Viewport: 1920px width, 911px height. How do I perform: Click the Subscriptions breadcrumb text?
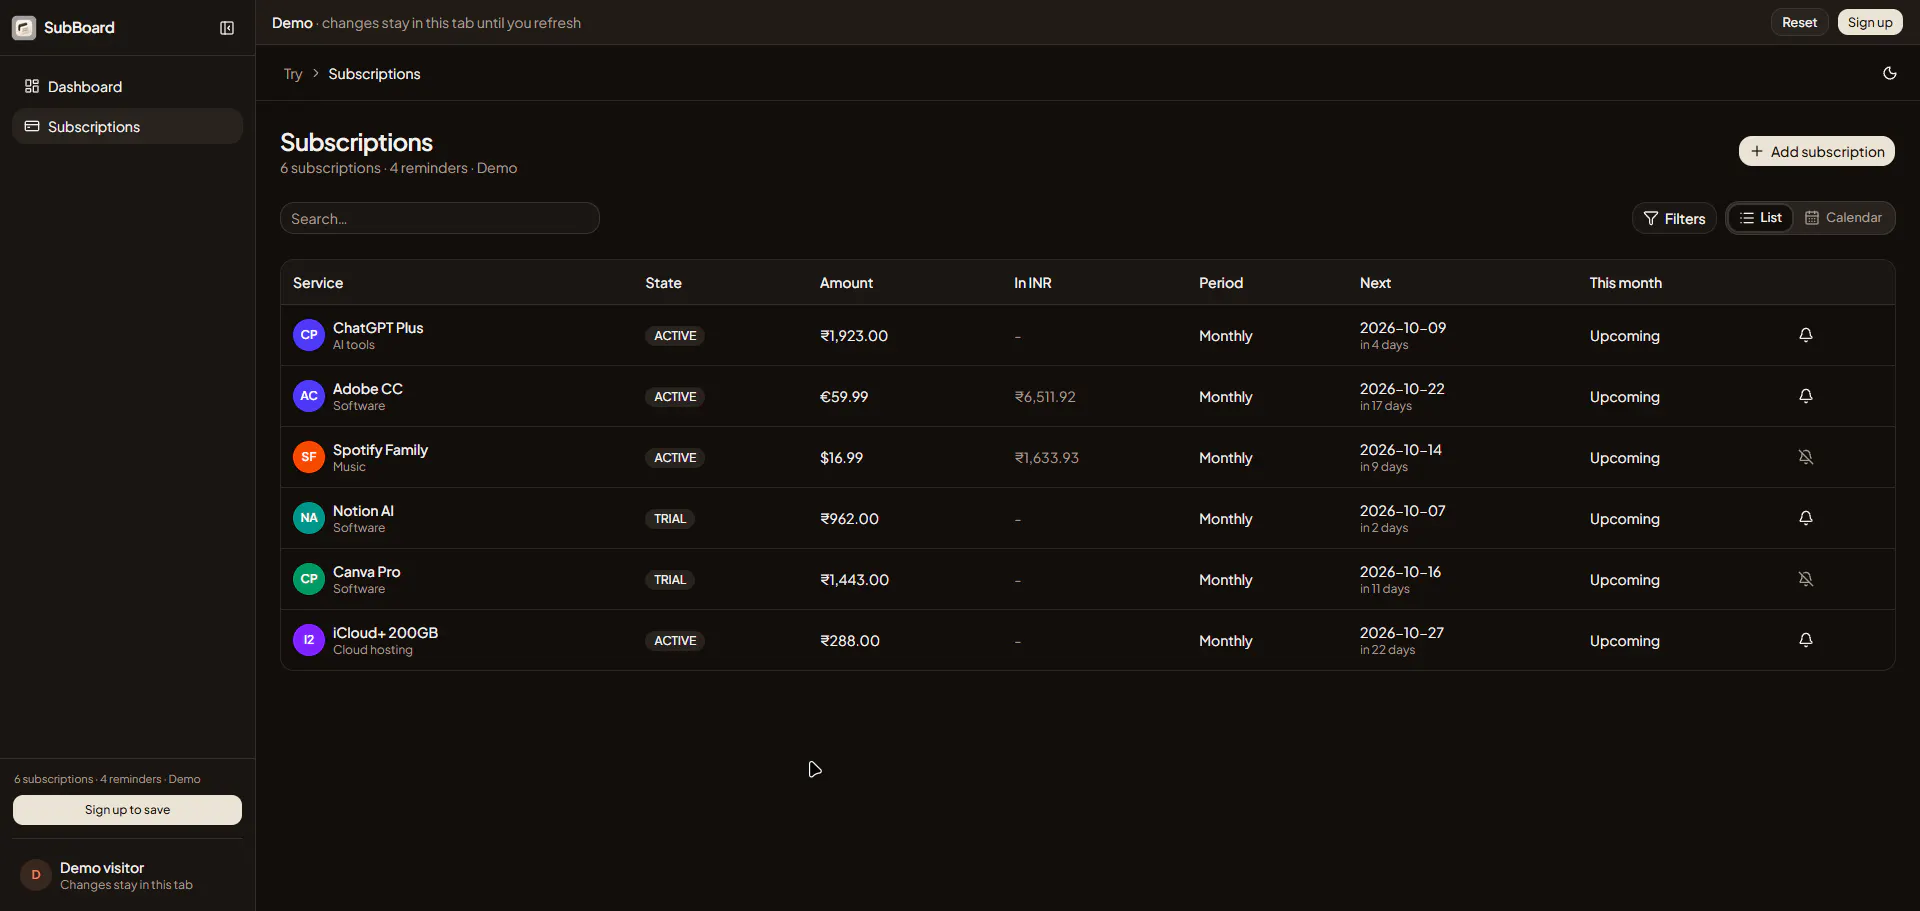[x=374, y=74]
